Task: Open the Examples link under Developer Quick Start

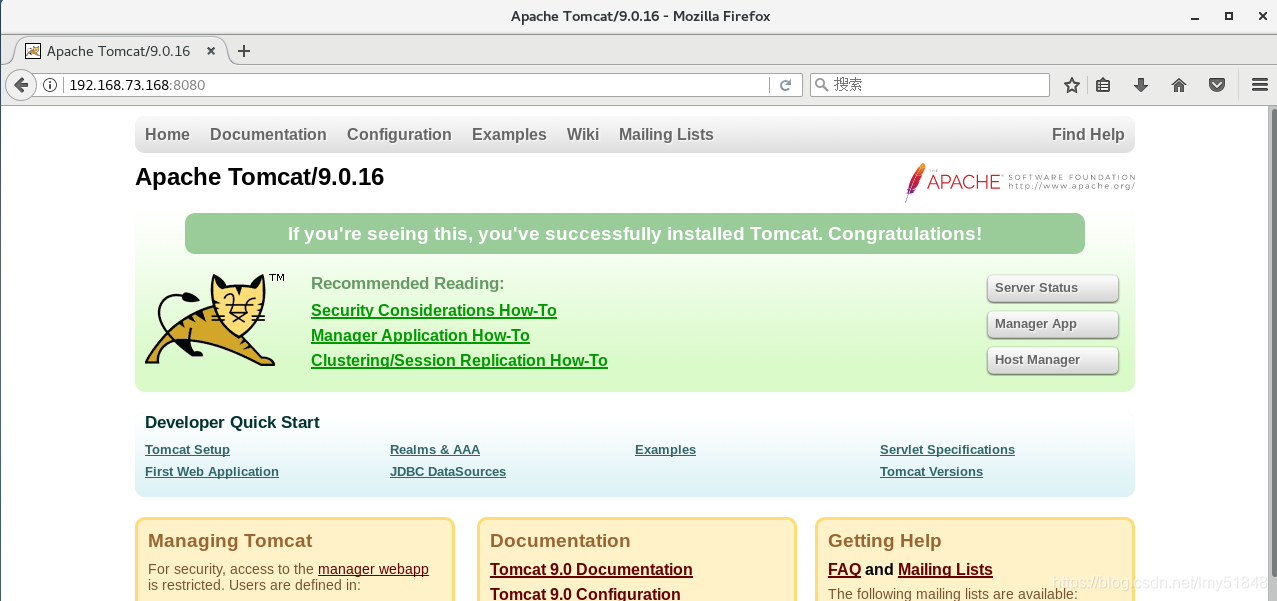Action: point(665,450)
